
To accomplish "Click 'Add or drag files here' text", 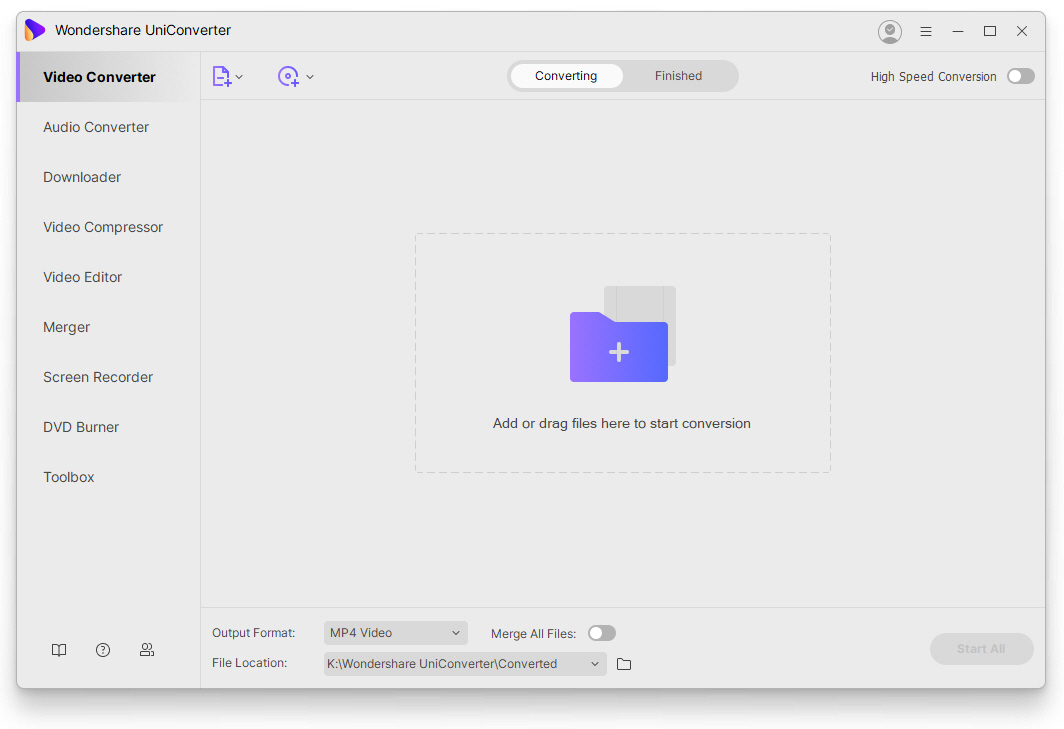I will (x=622, y=424).
